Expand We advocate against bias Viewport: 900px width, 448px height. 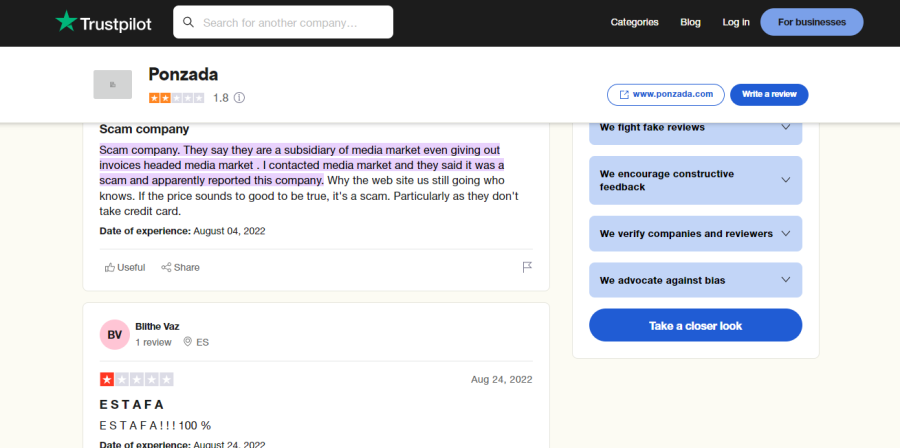pyautogui.click(x=696, y=280)
